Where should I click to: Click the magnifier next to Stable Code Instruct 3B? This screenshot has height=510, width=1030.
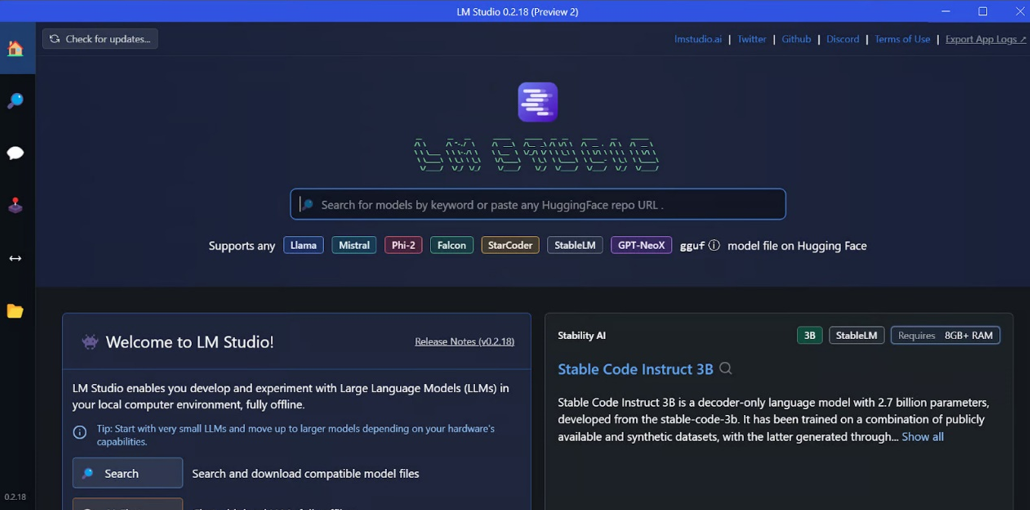(725, 369)
